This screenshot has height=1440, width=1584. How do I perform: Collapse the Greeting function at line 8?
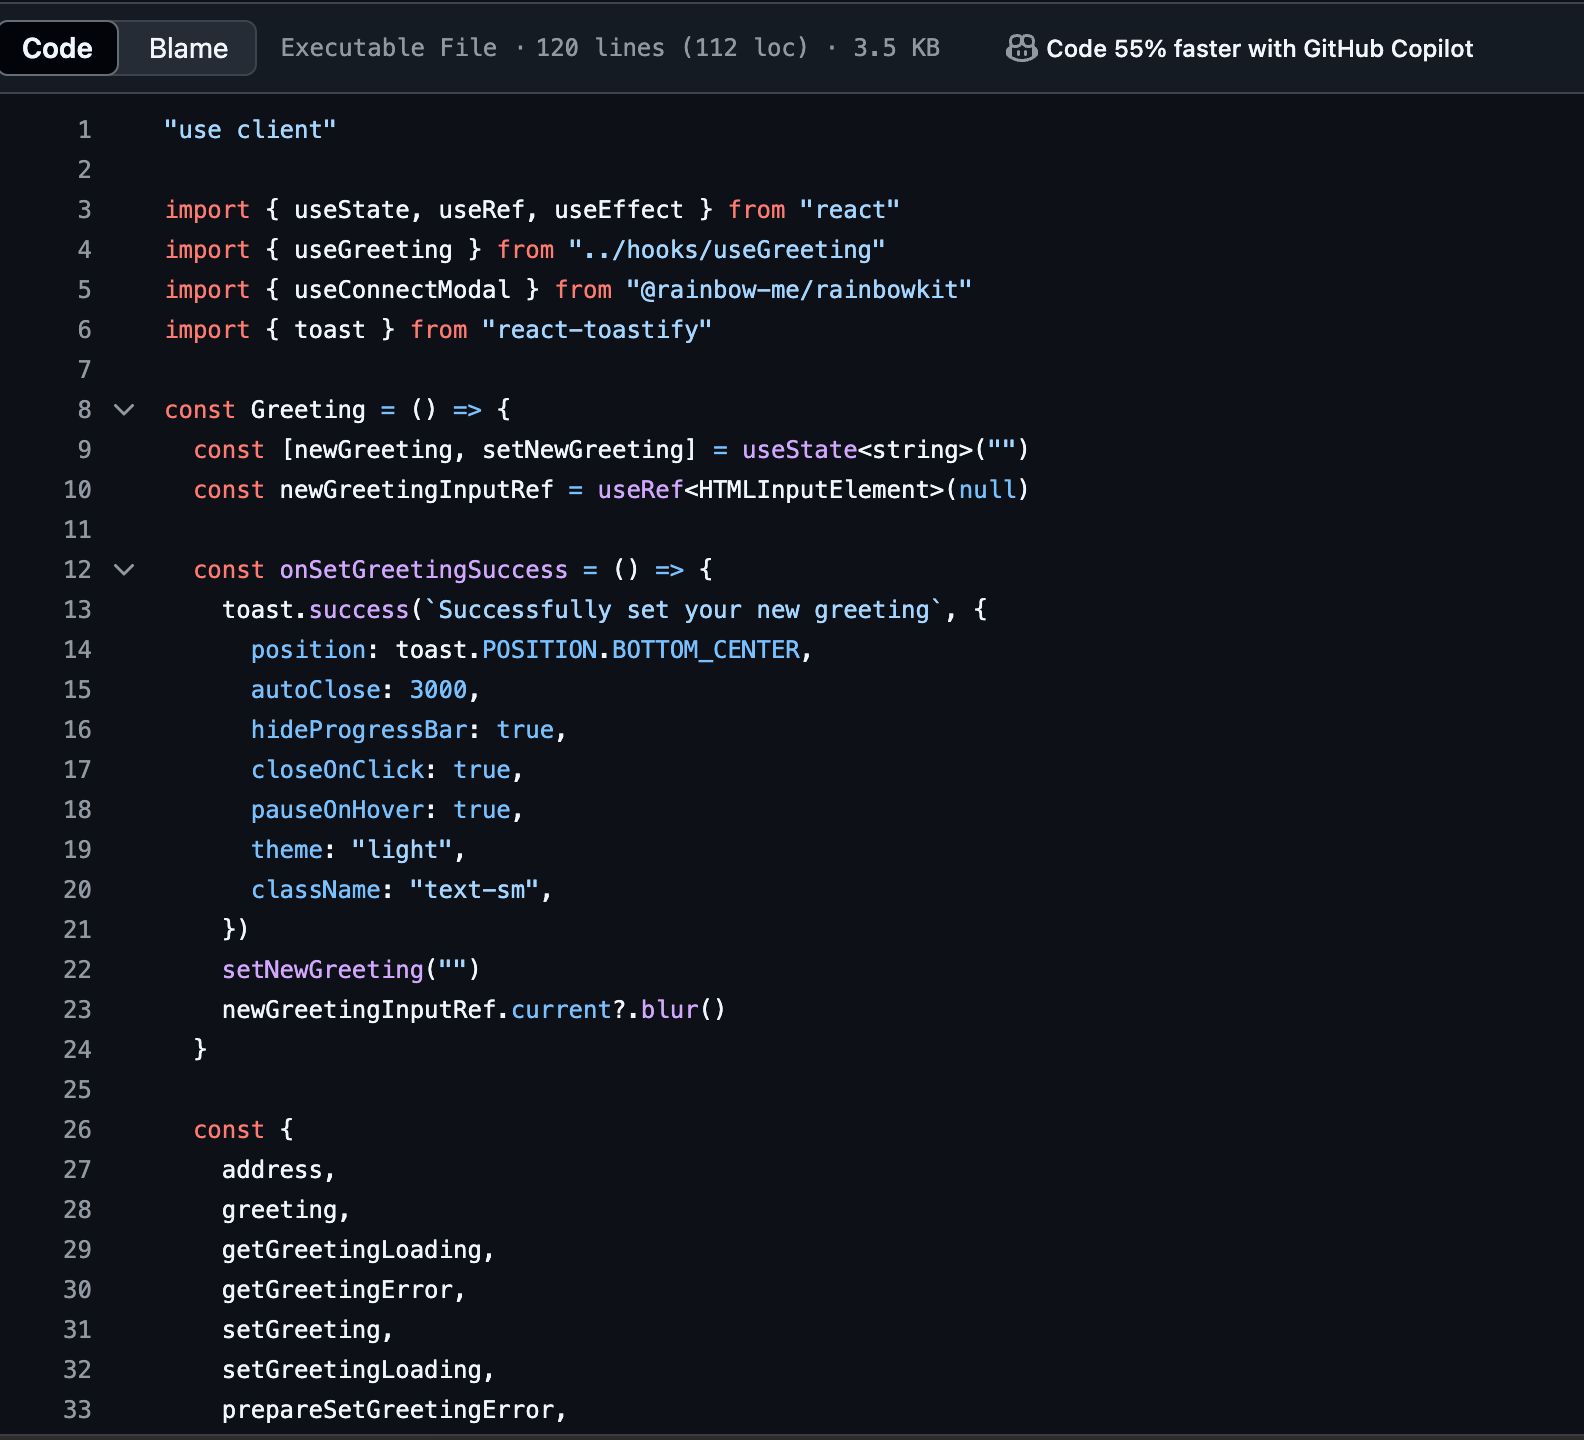click(124, 409)
